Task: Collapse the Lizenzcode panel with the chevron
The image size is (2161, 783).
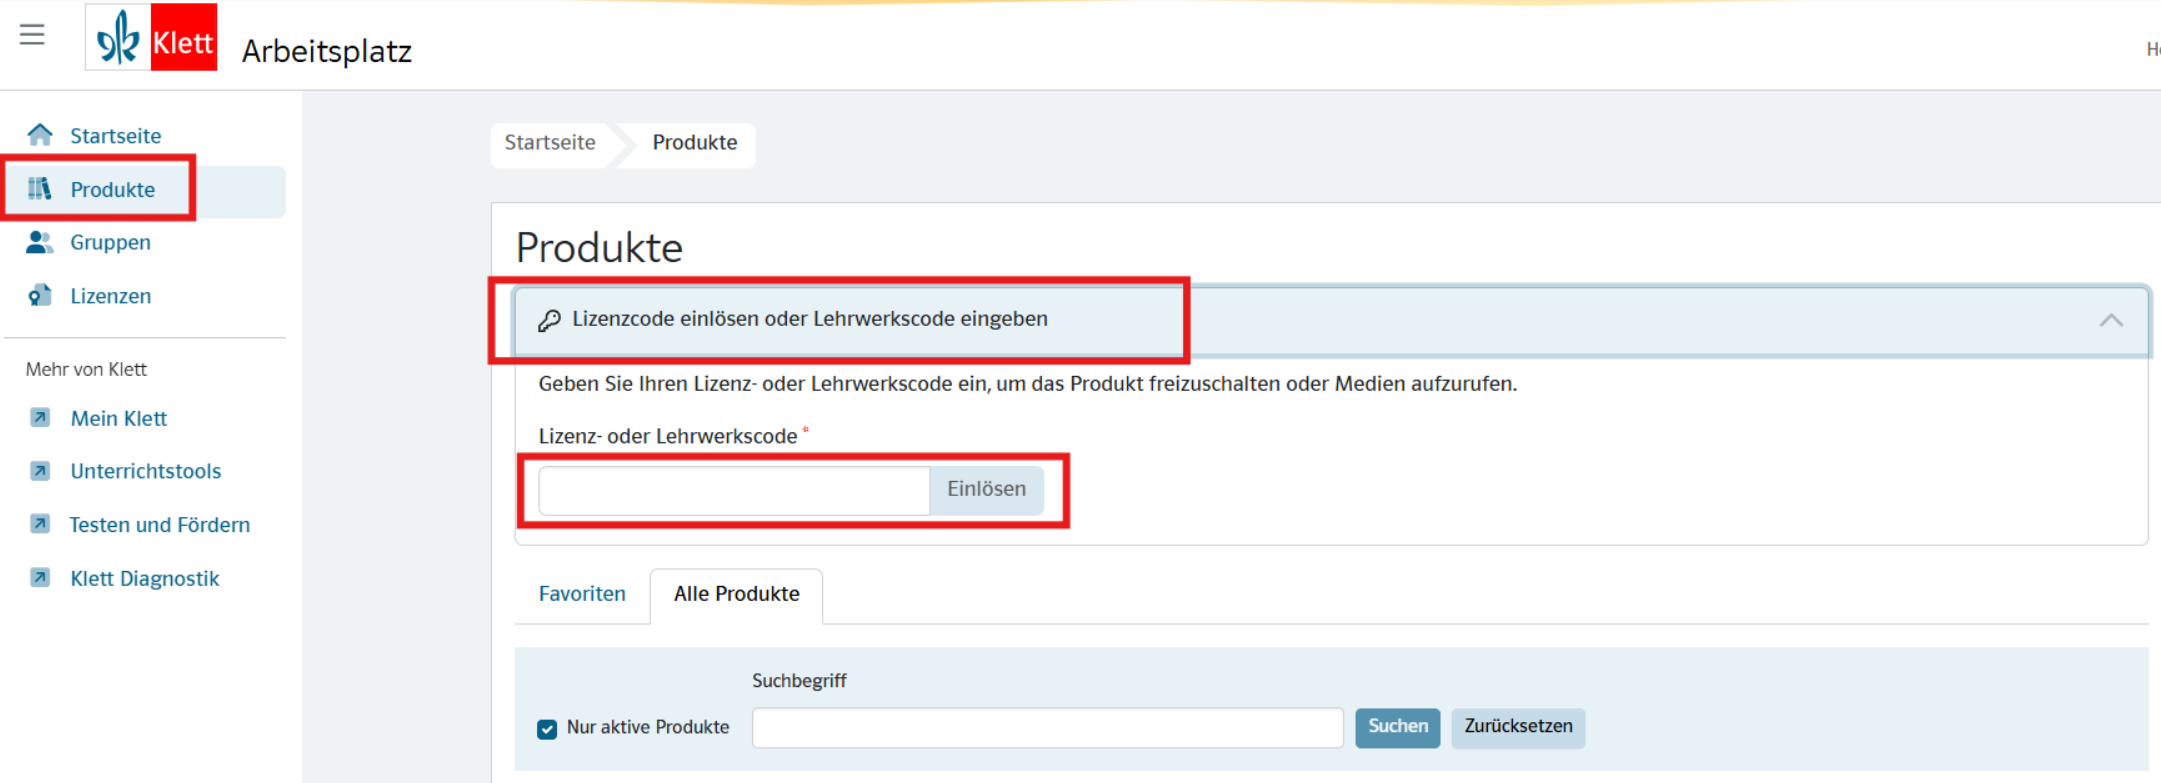Action: click(2110, 321)
